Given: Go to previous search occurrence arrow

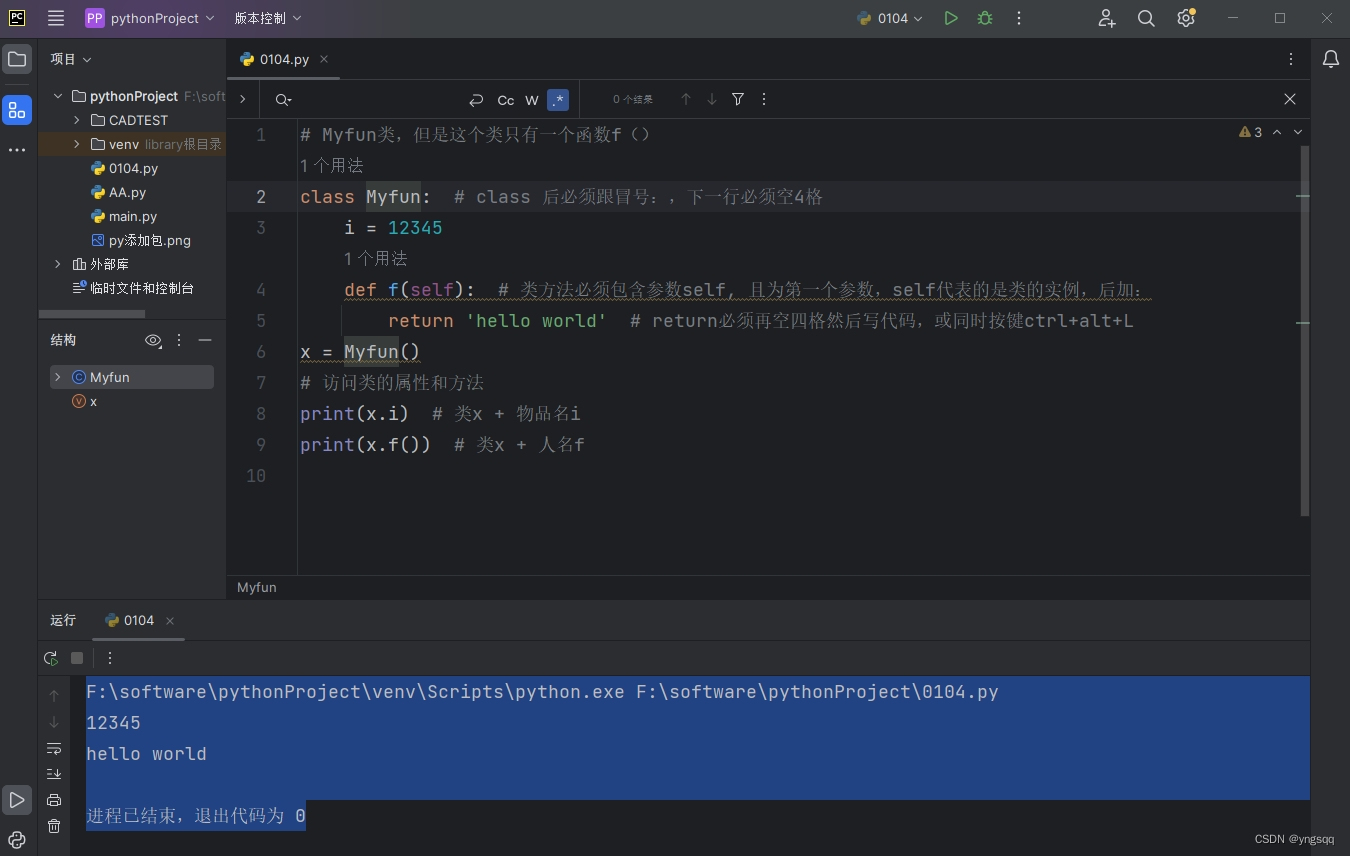Looking at the screenshot, I should click(686, 99).
